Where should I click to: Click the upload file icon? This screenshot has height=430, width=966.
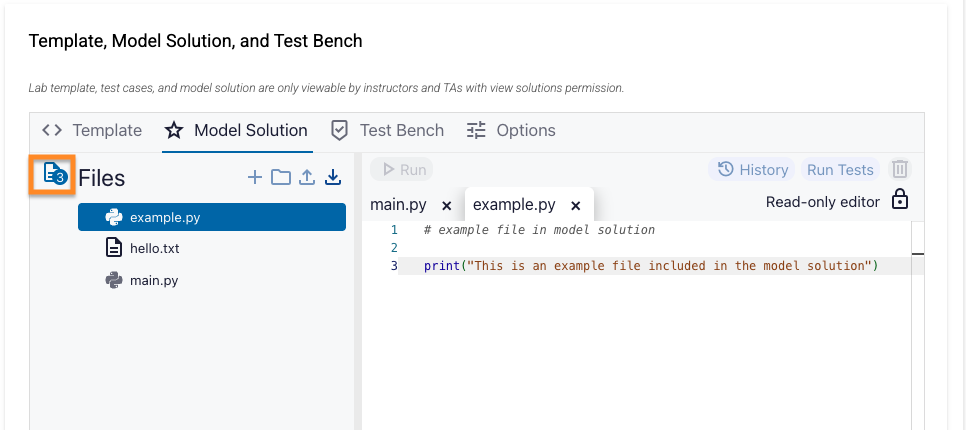coord(307,177)
